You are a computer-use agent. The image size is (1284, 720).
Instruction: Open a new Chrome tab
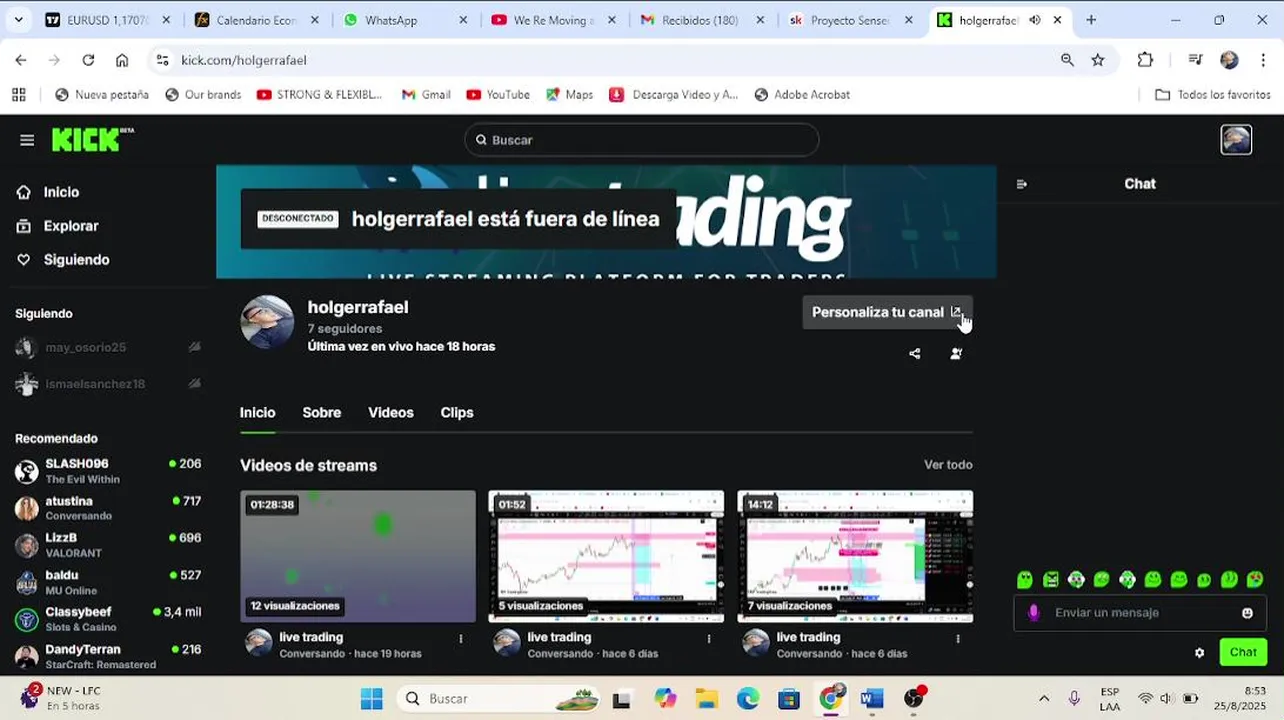1091,20
